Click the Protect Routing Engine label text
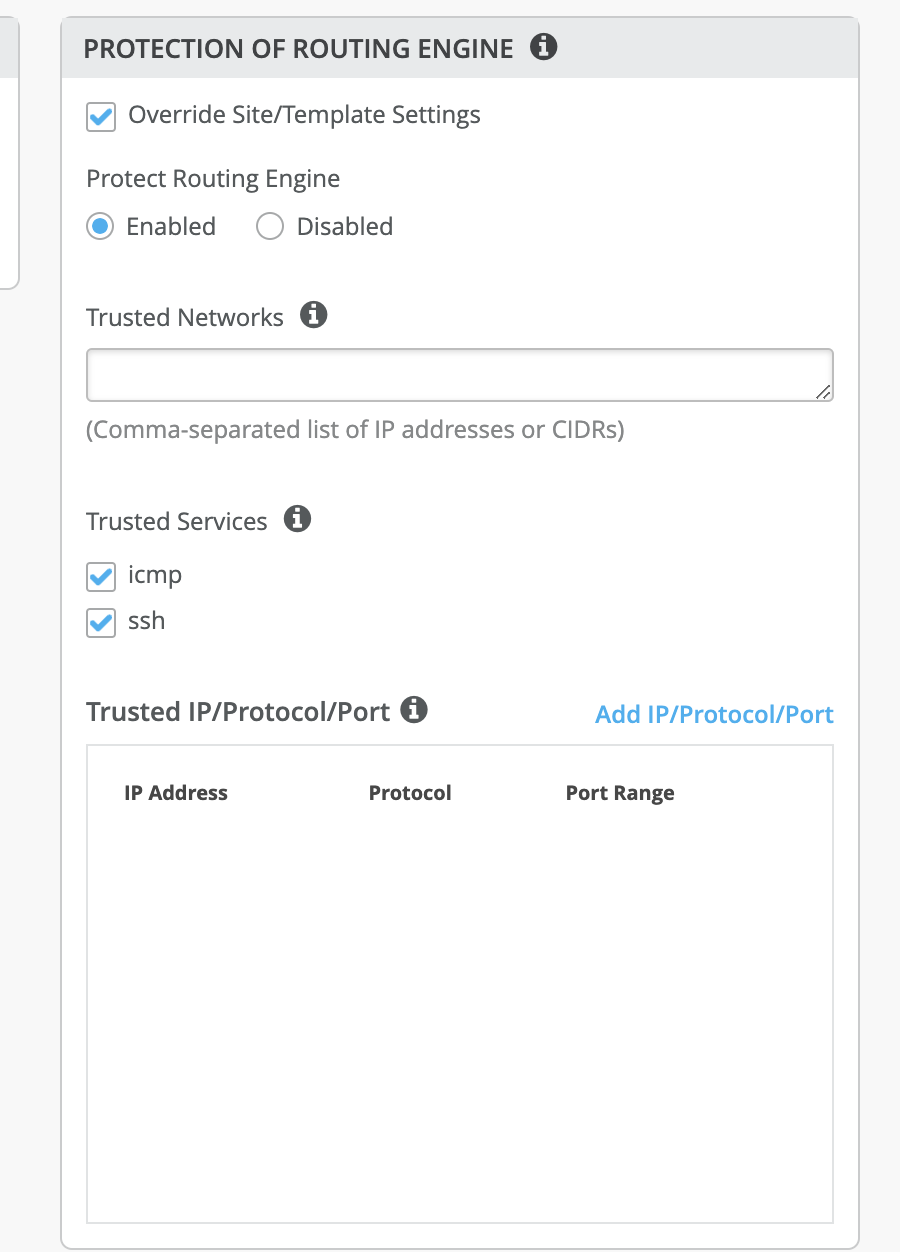The width and height of the screenshot is (900, 1252). [x=213, y=179]
